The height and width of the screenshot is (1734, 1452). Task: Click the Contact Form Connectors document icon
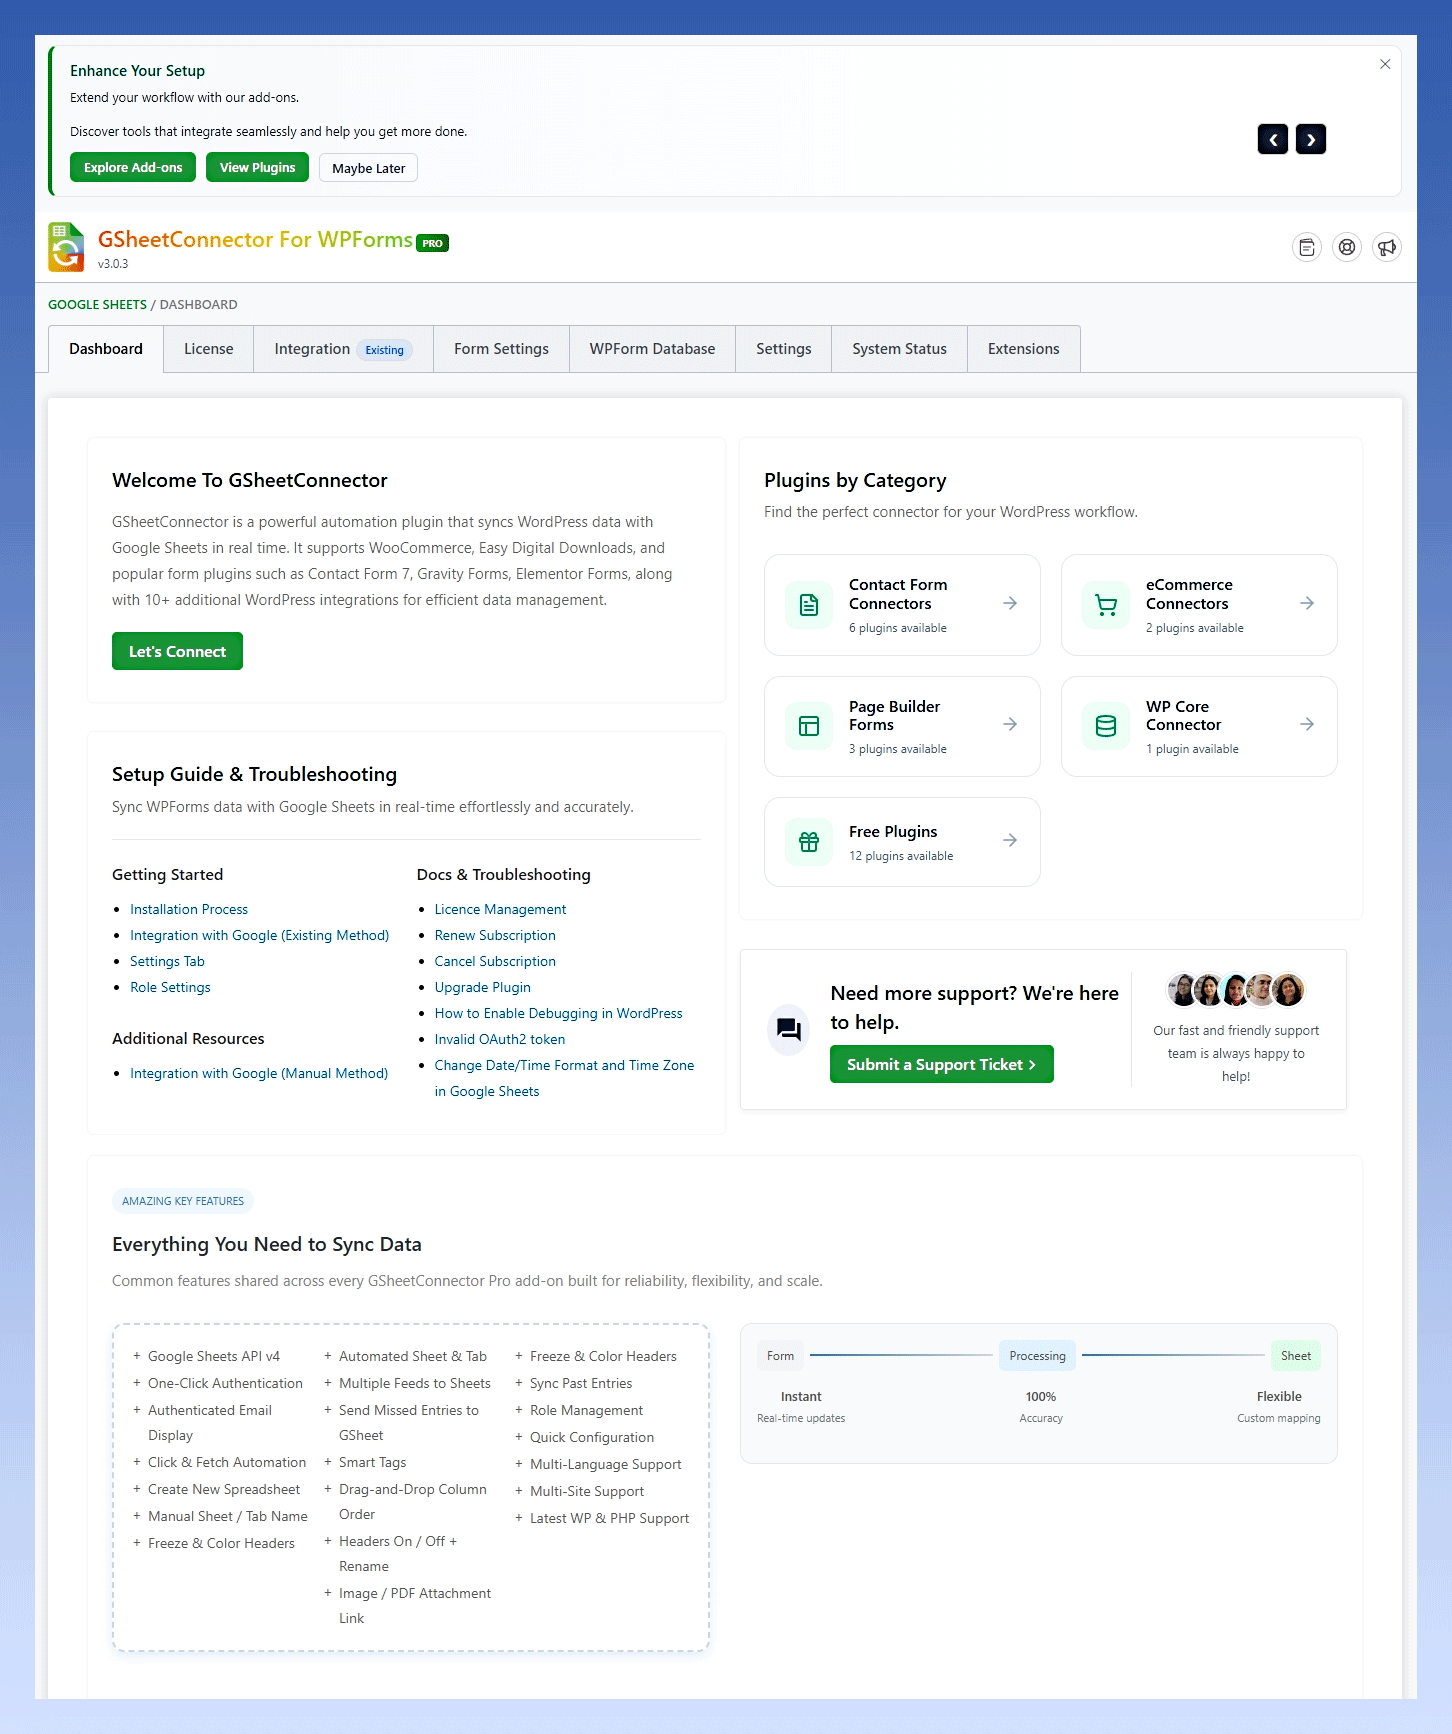[x=809, y=605]
